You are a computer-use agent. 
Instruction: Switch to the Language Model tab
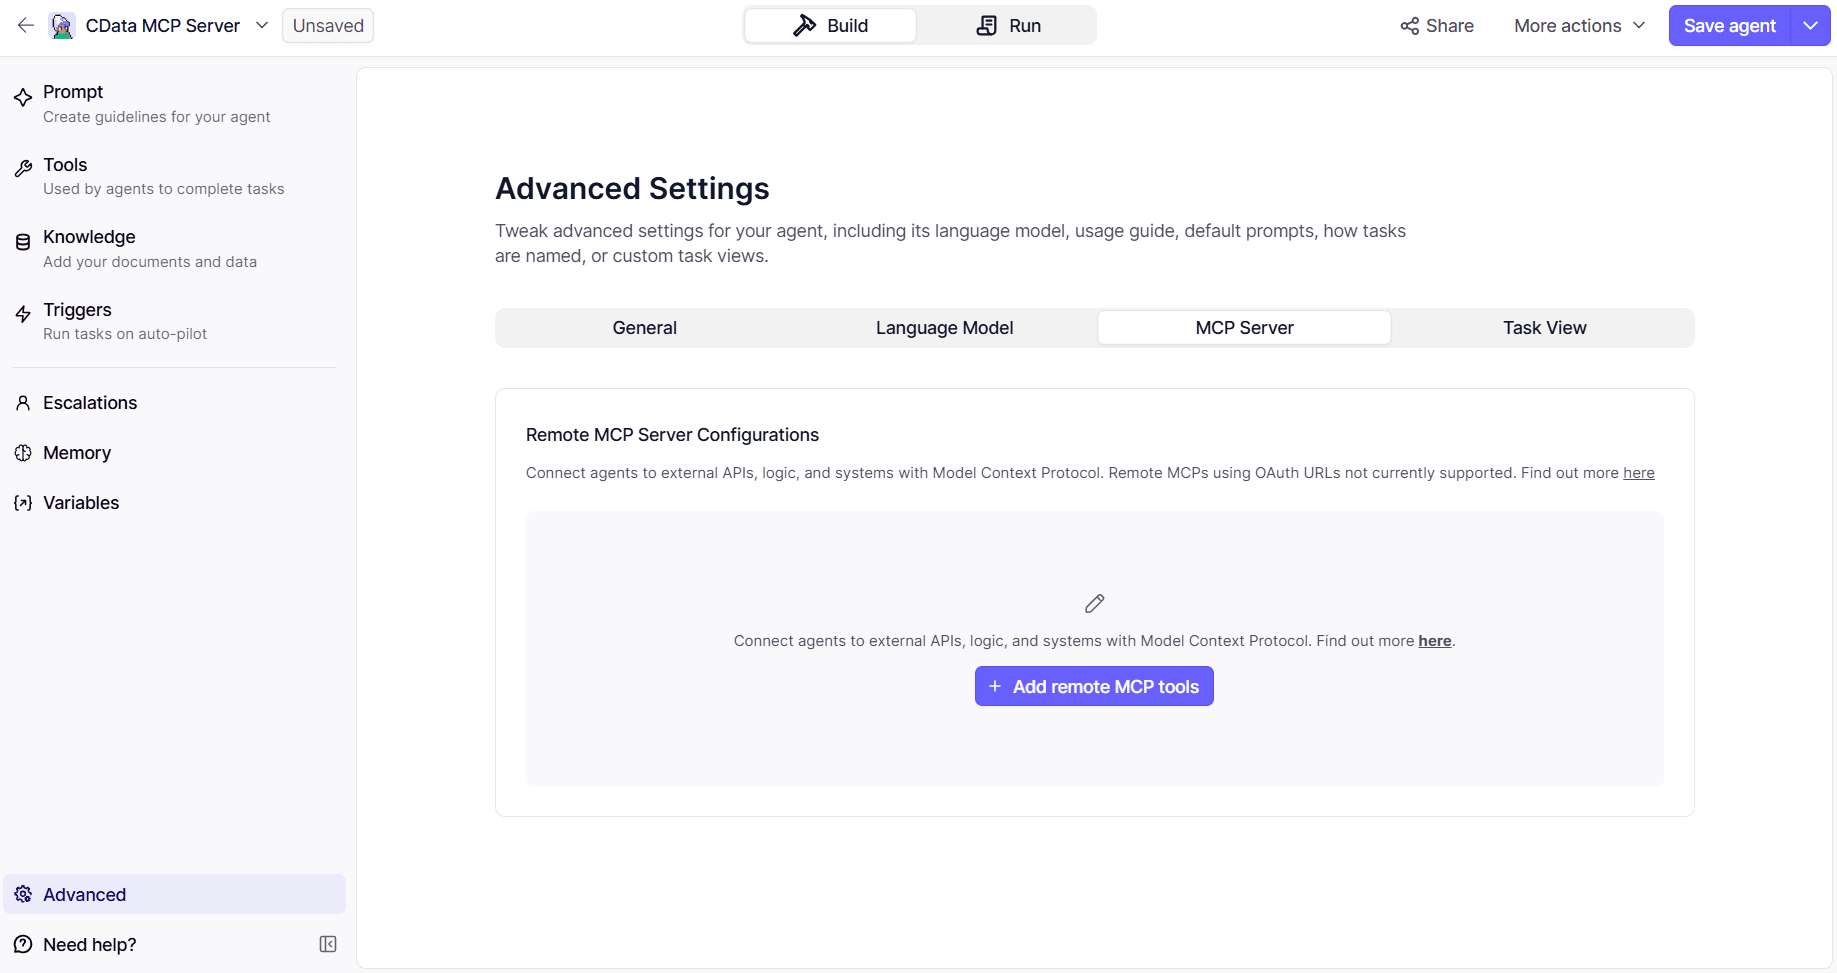click(x=944, y=328)
